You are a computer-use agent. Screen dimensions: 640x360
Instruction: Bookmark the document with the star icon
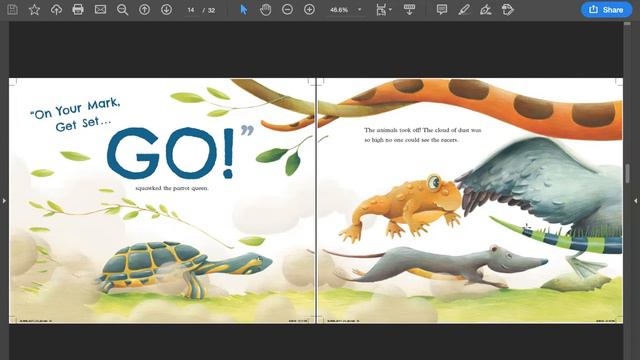click(34, 9)
